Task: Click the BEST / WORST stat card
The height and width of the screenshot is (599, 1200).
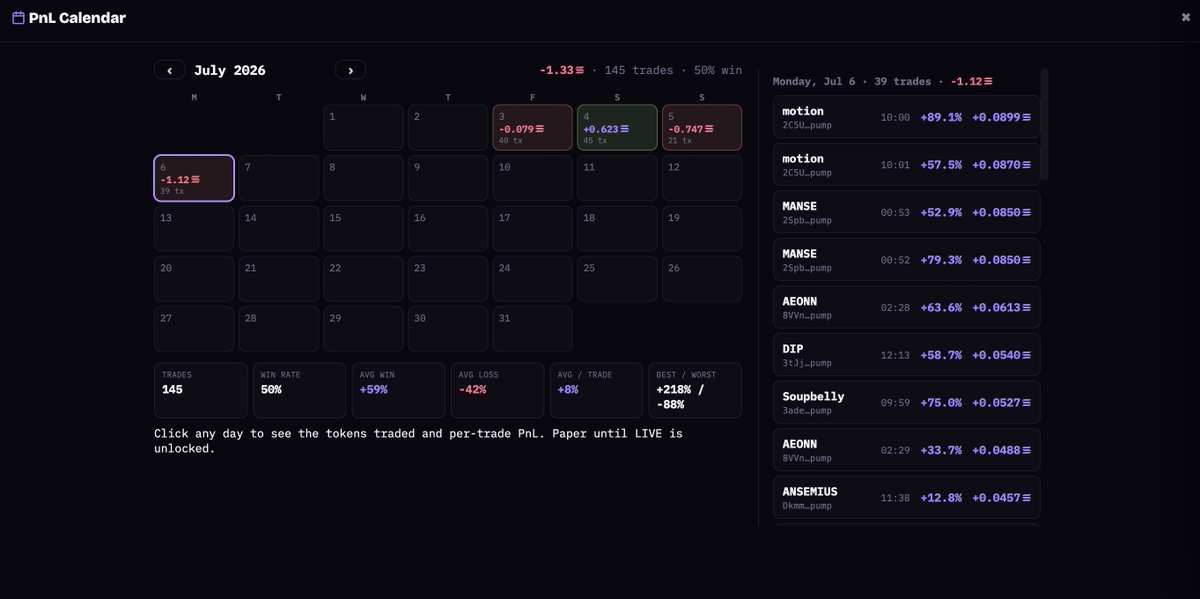Action: tap(695, 390)
